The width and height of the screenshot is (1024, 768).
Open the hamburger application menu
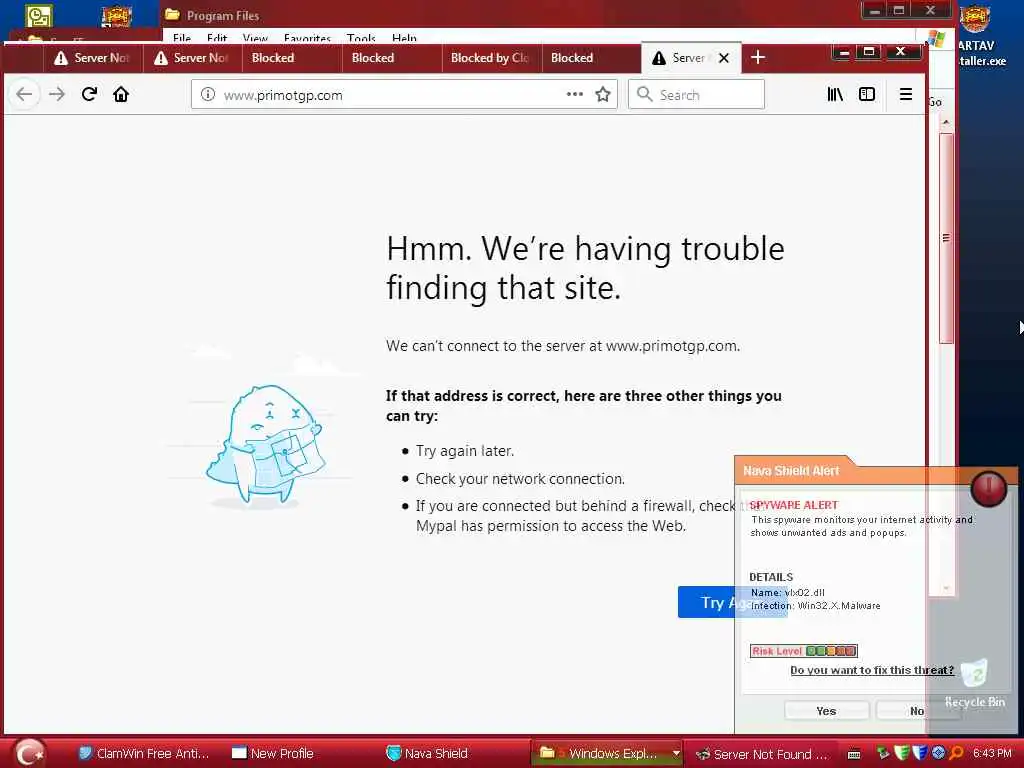click(x=905, y=94)
